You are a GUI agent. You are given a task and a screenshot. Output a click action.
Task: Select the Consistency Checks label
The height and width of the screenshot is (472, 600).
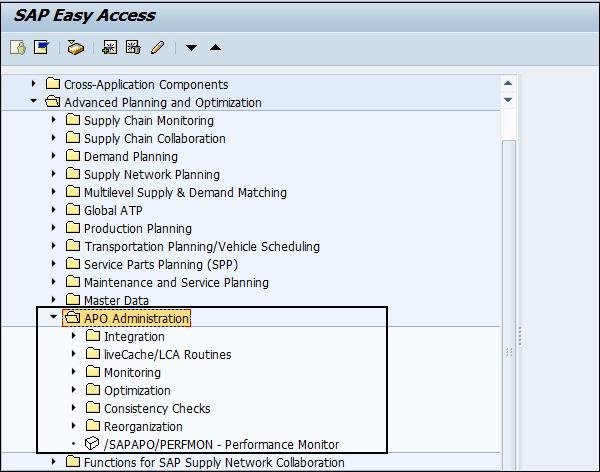157,408
